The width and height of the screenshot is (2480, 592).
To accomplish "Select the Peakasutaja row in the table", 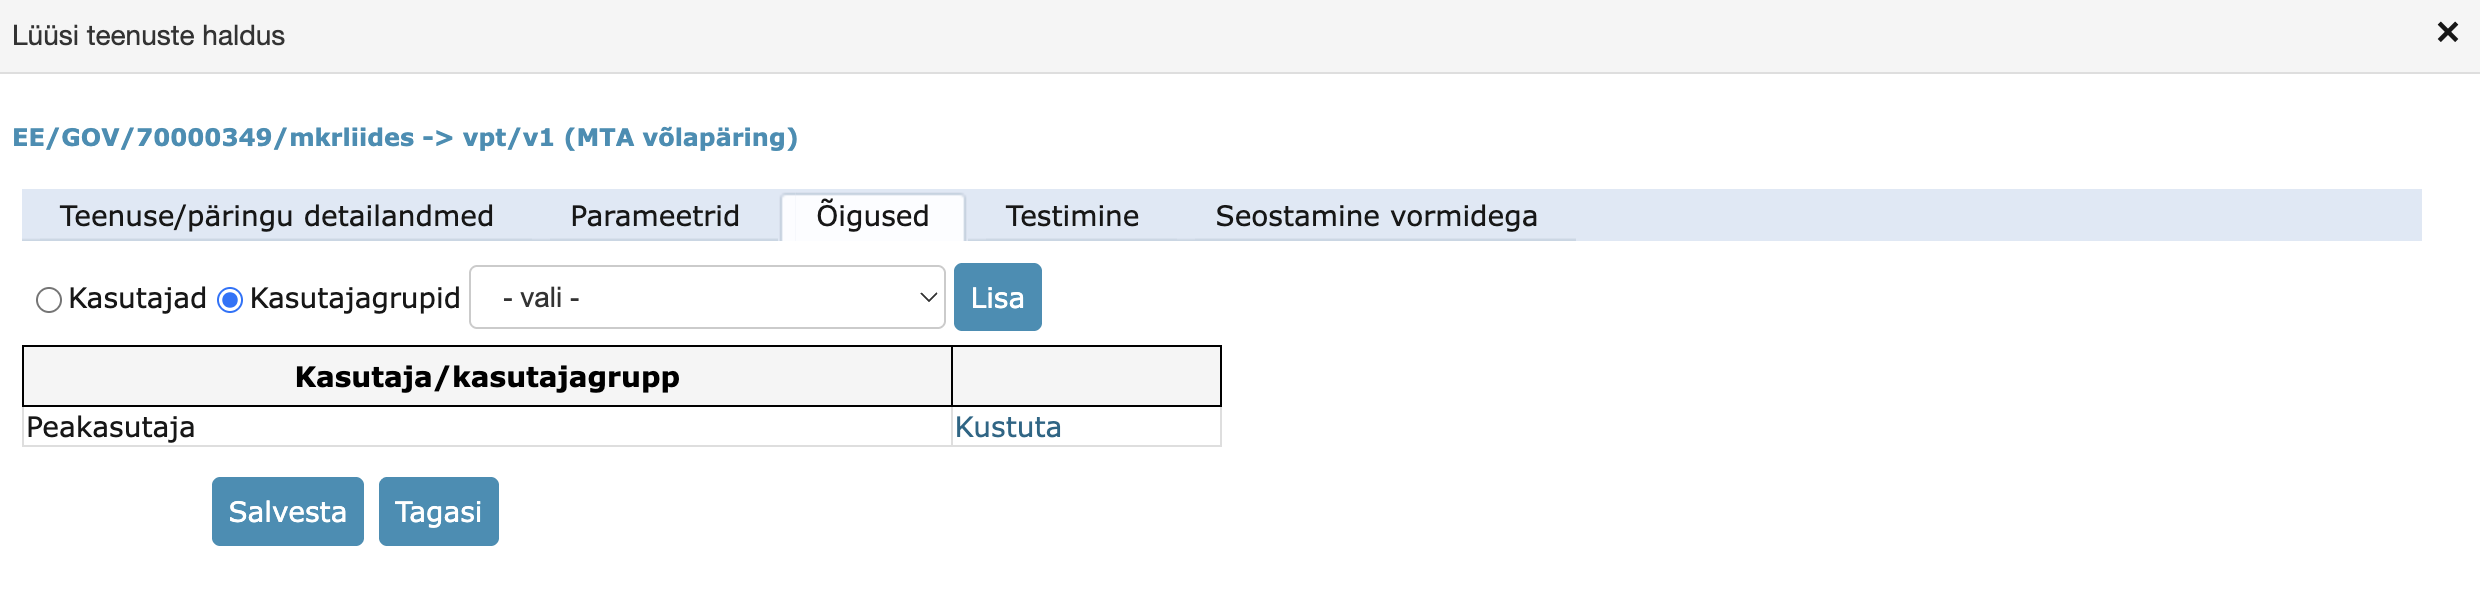I will click(111, 426).
